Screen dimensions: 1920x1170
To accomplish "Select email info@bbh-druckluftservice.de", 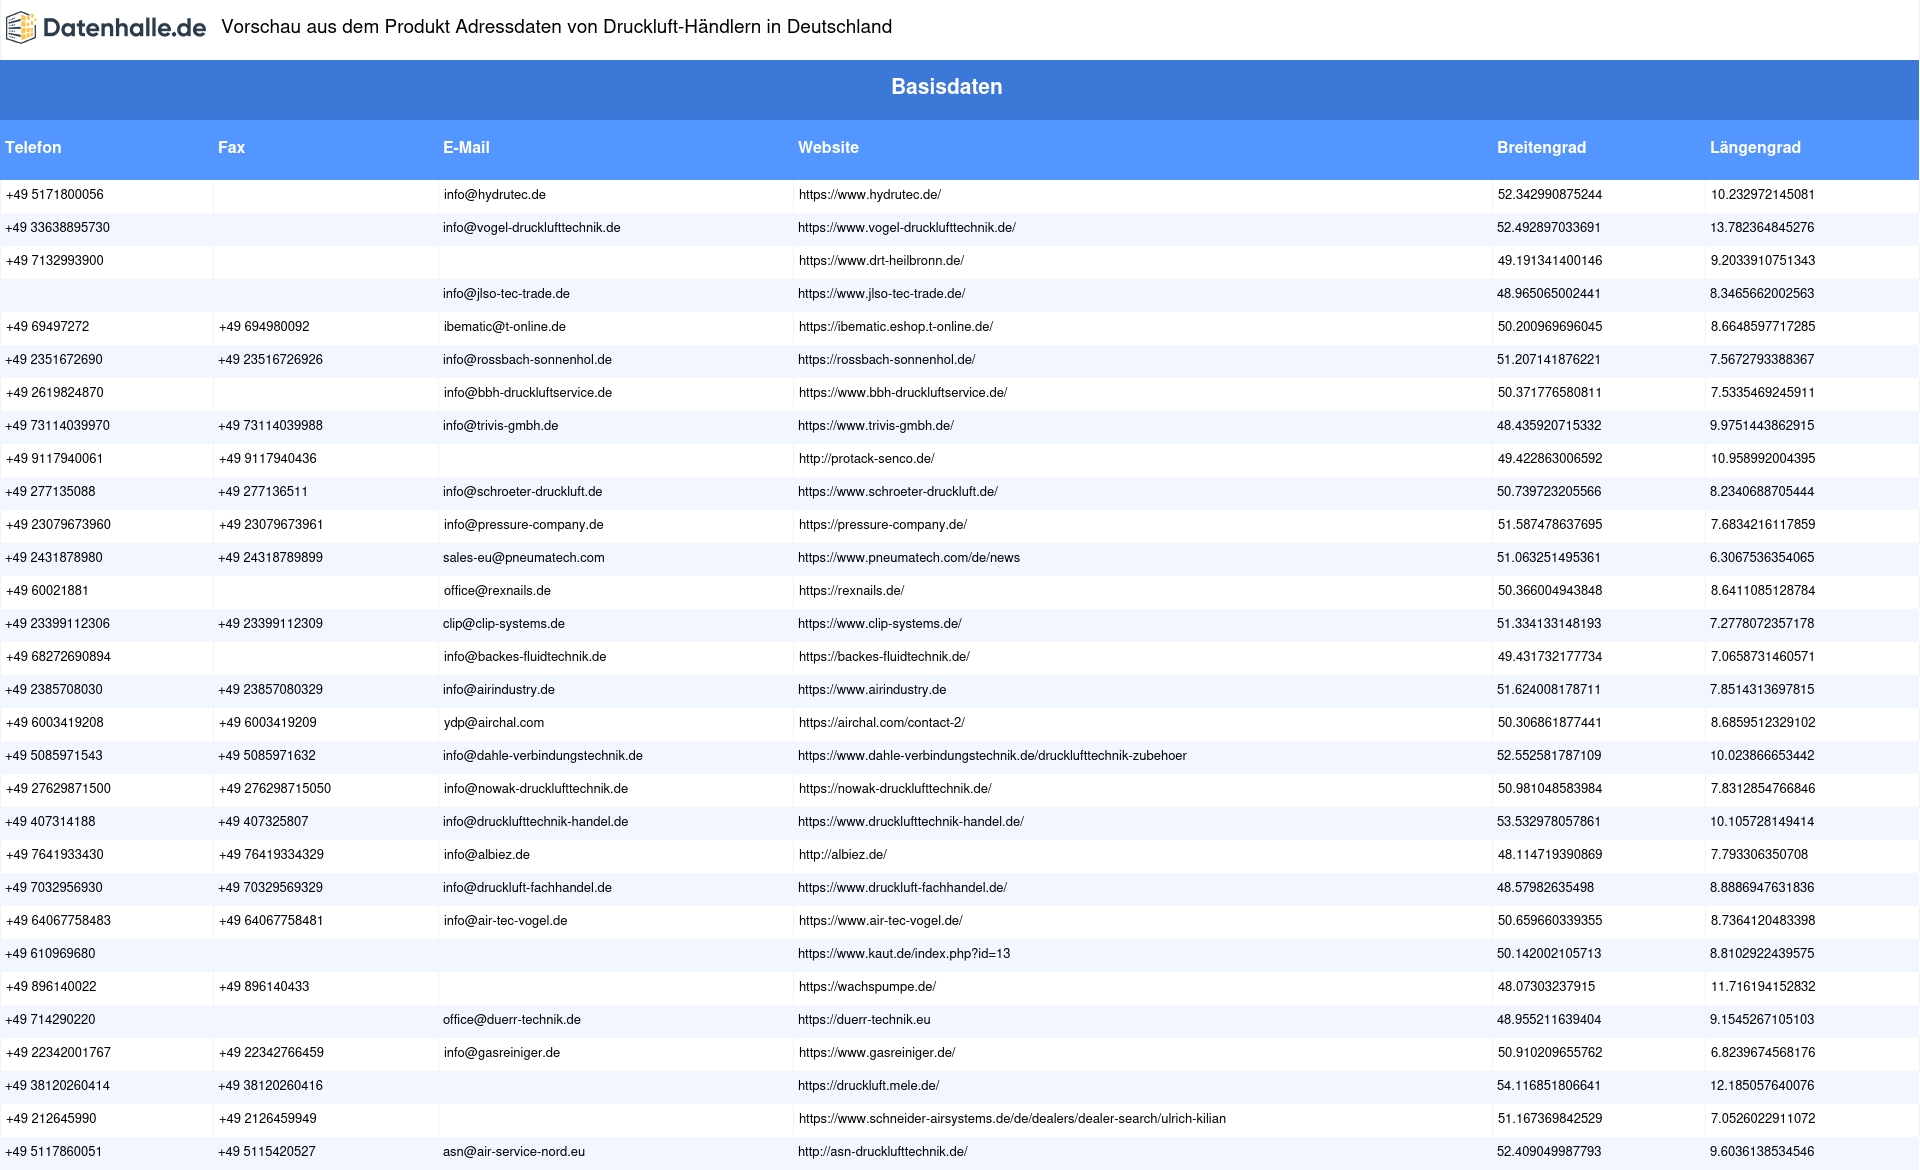I will (x=528, y=393).
